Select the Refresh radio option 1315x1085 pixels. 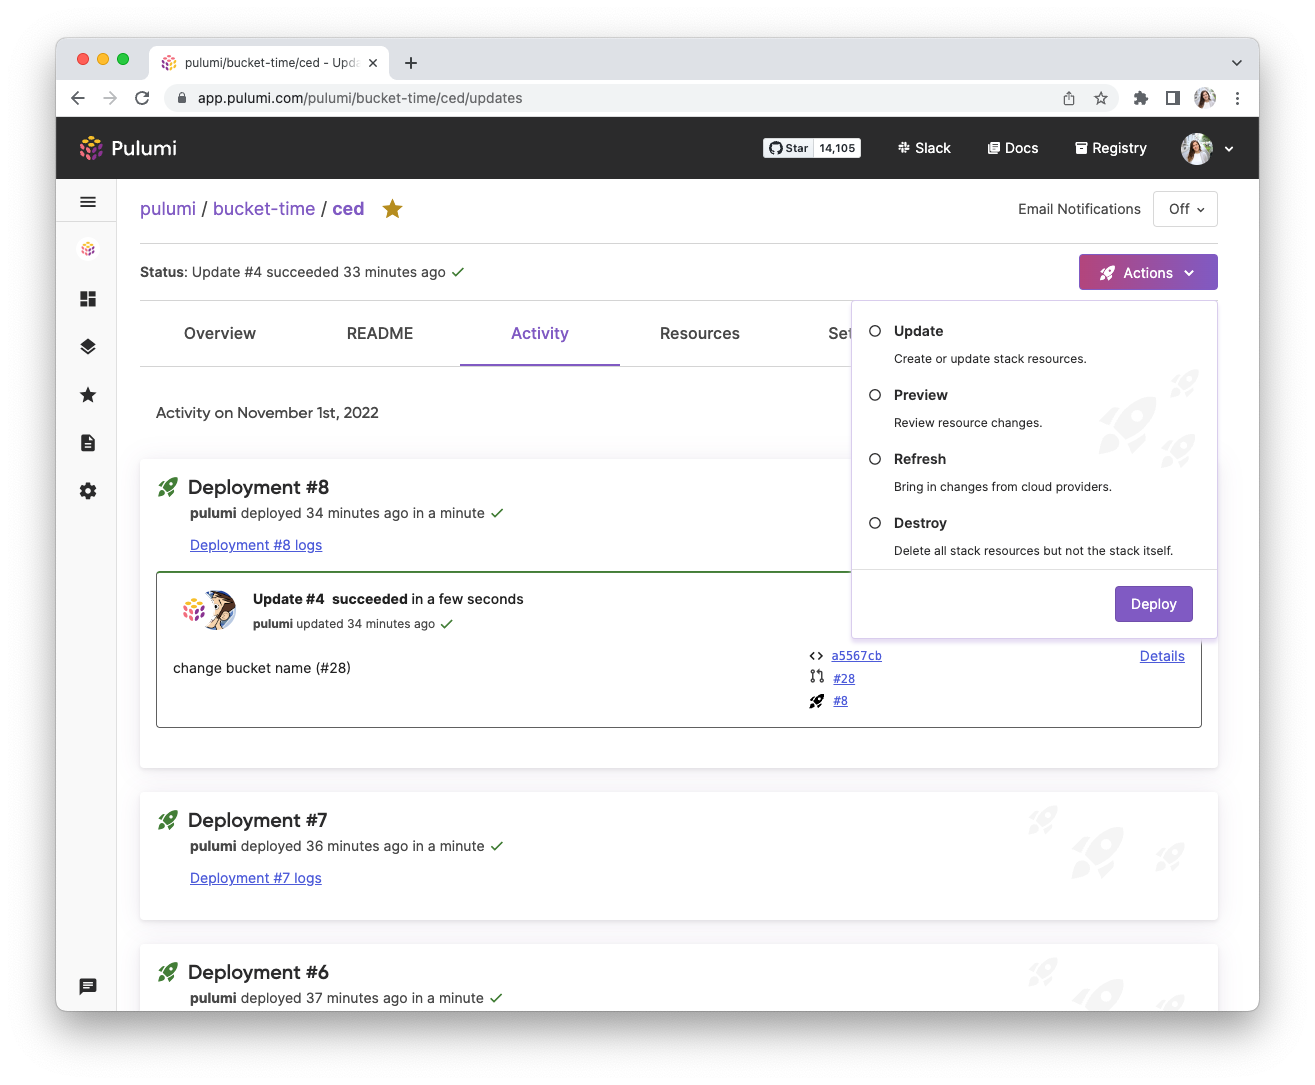(x=875, y=459)
